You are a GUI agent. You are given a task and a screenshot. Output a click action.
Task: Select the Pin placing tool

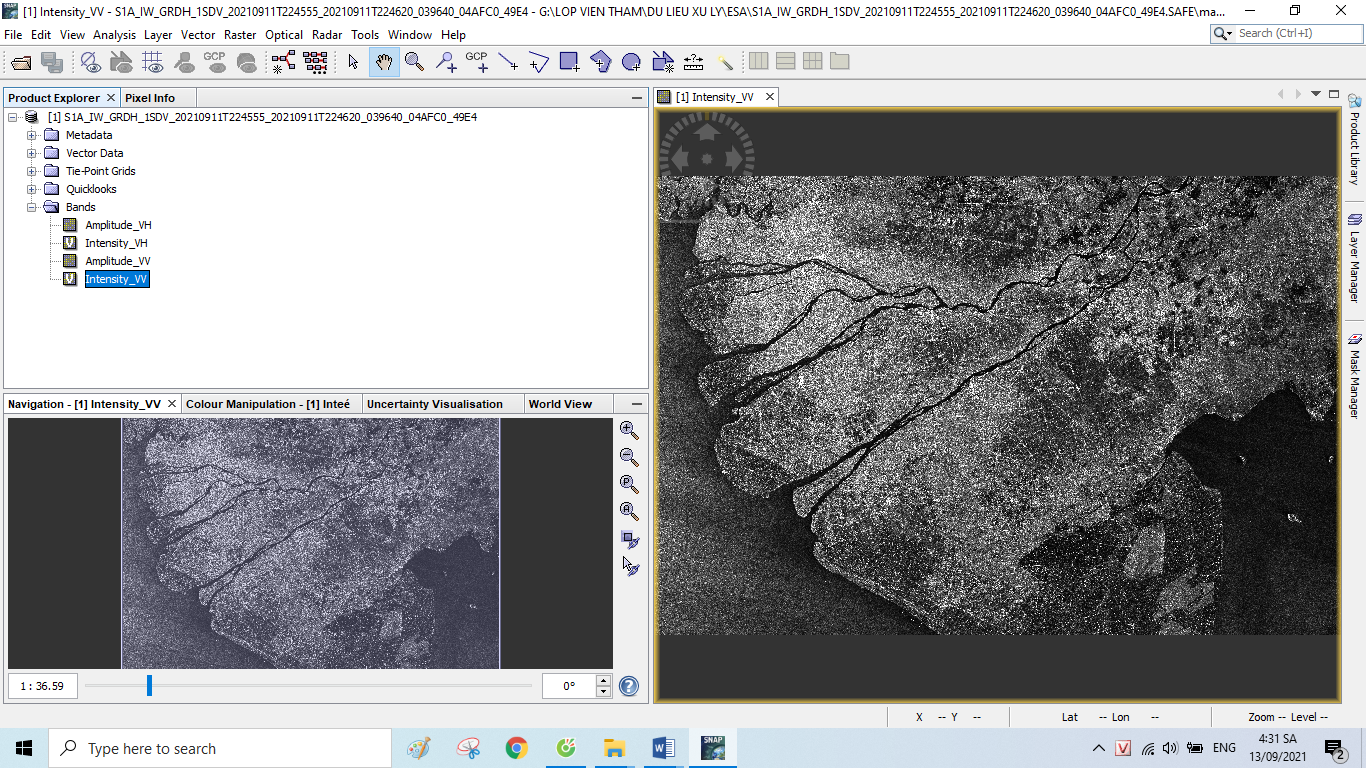pos(446,62)
